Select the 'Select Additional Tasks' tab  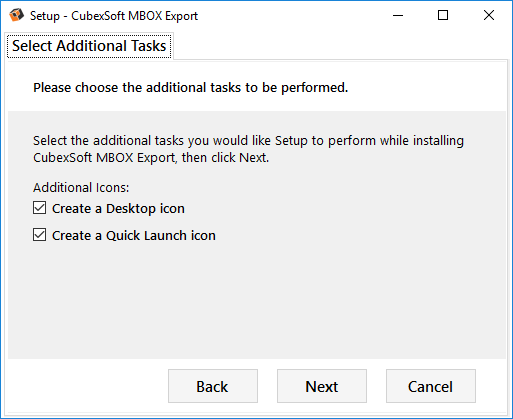click(89, 46)
